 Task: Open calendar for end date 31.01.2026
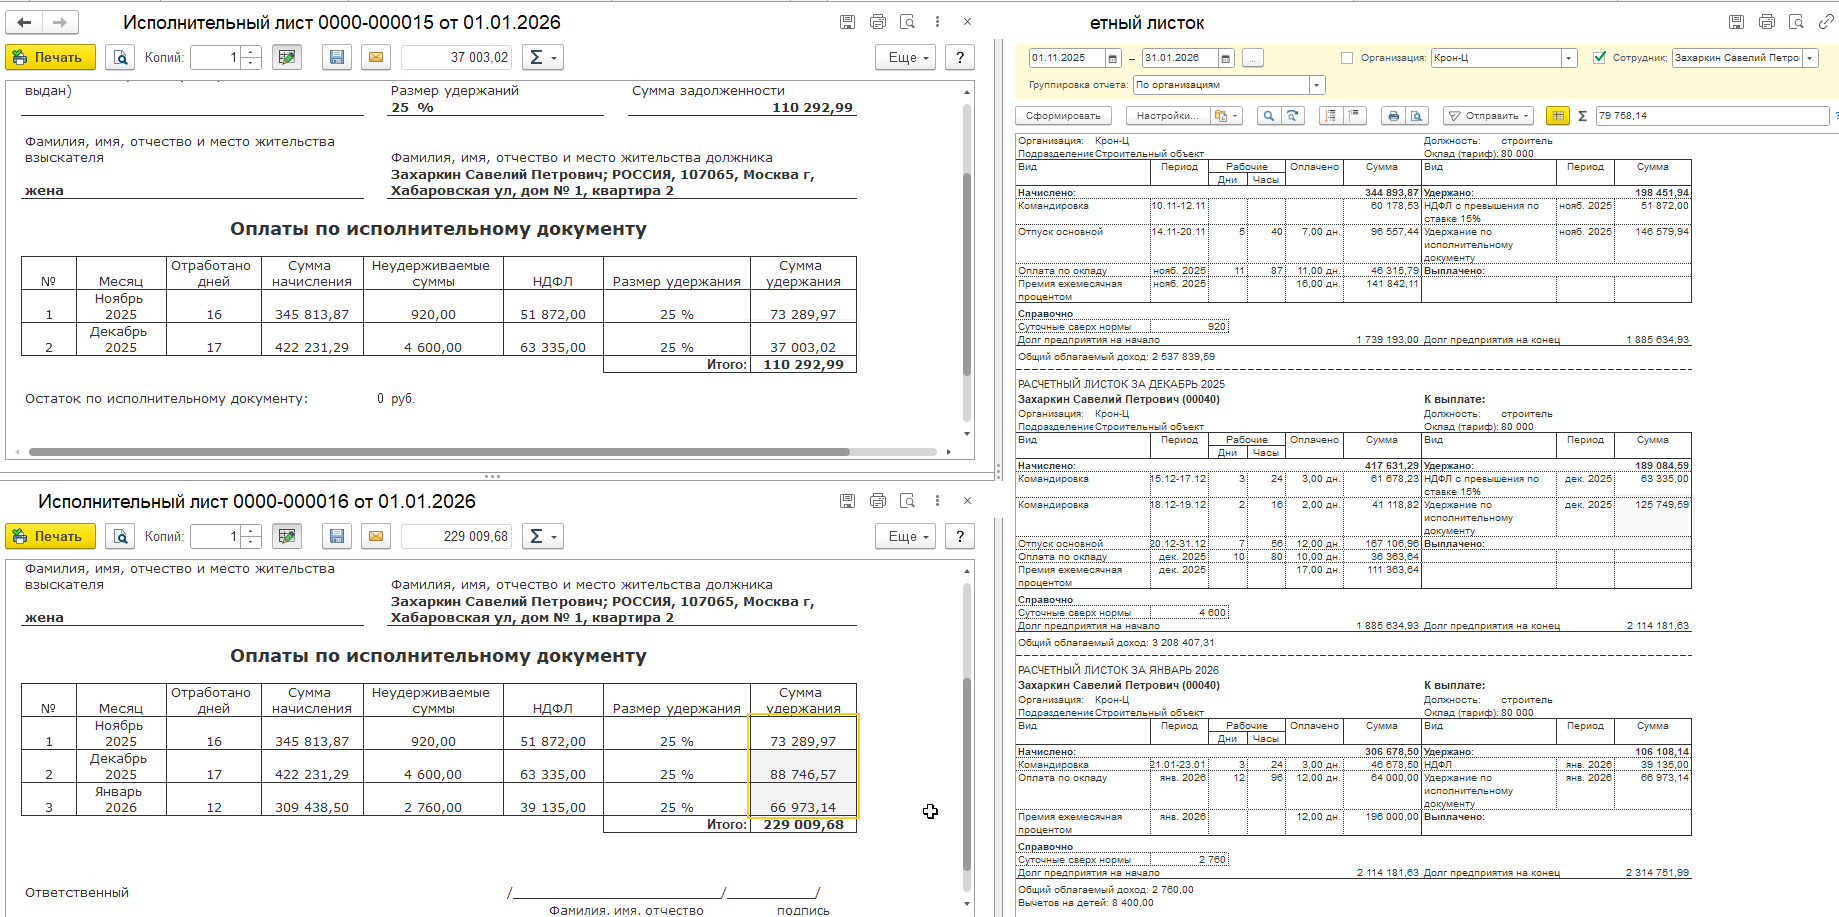click(x=1226, y=58)
